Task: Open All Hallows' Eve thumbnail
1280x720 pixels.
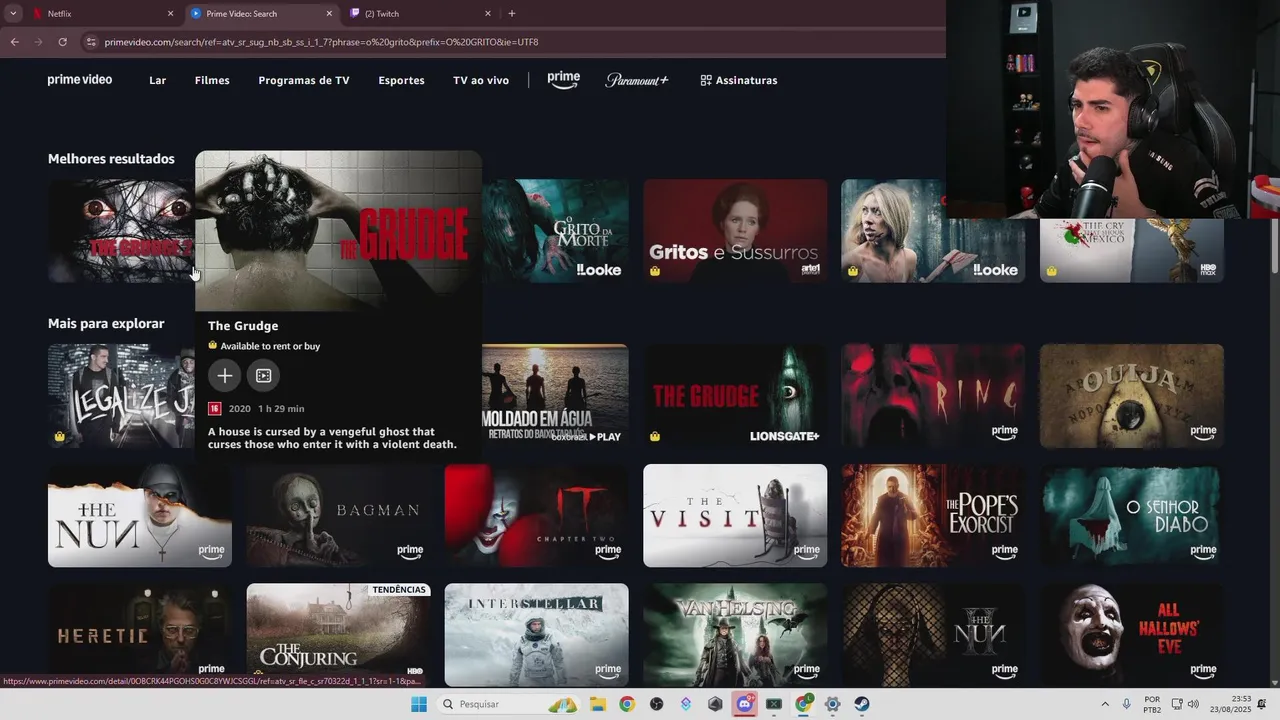Action: 1132,635
